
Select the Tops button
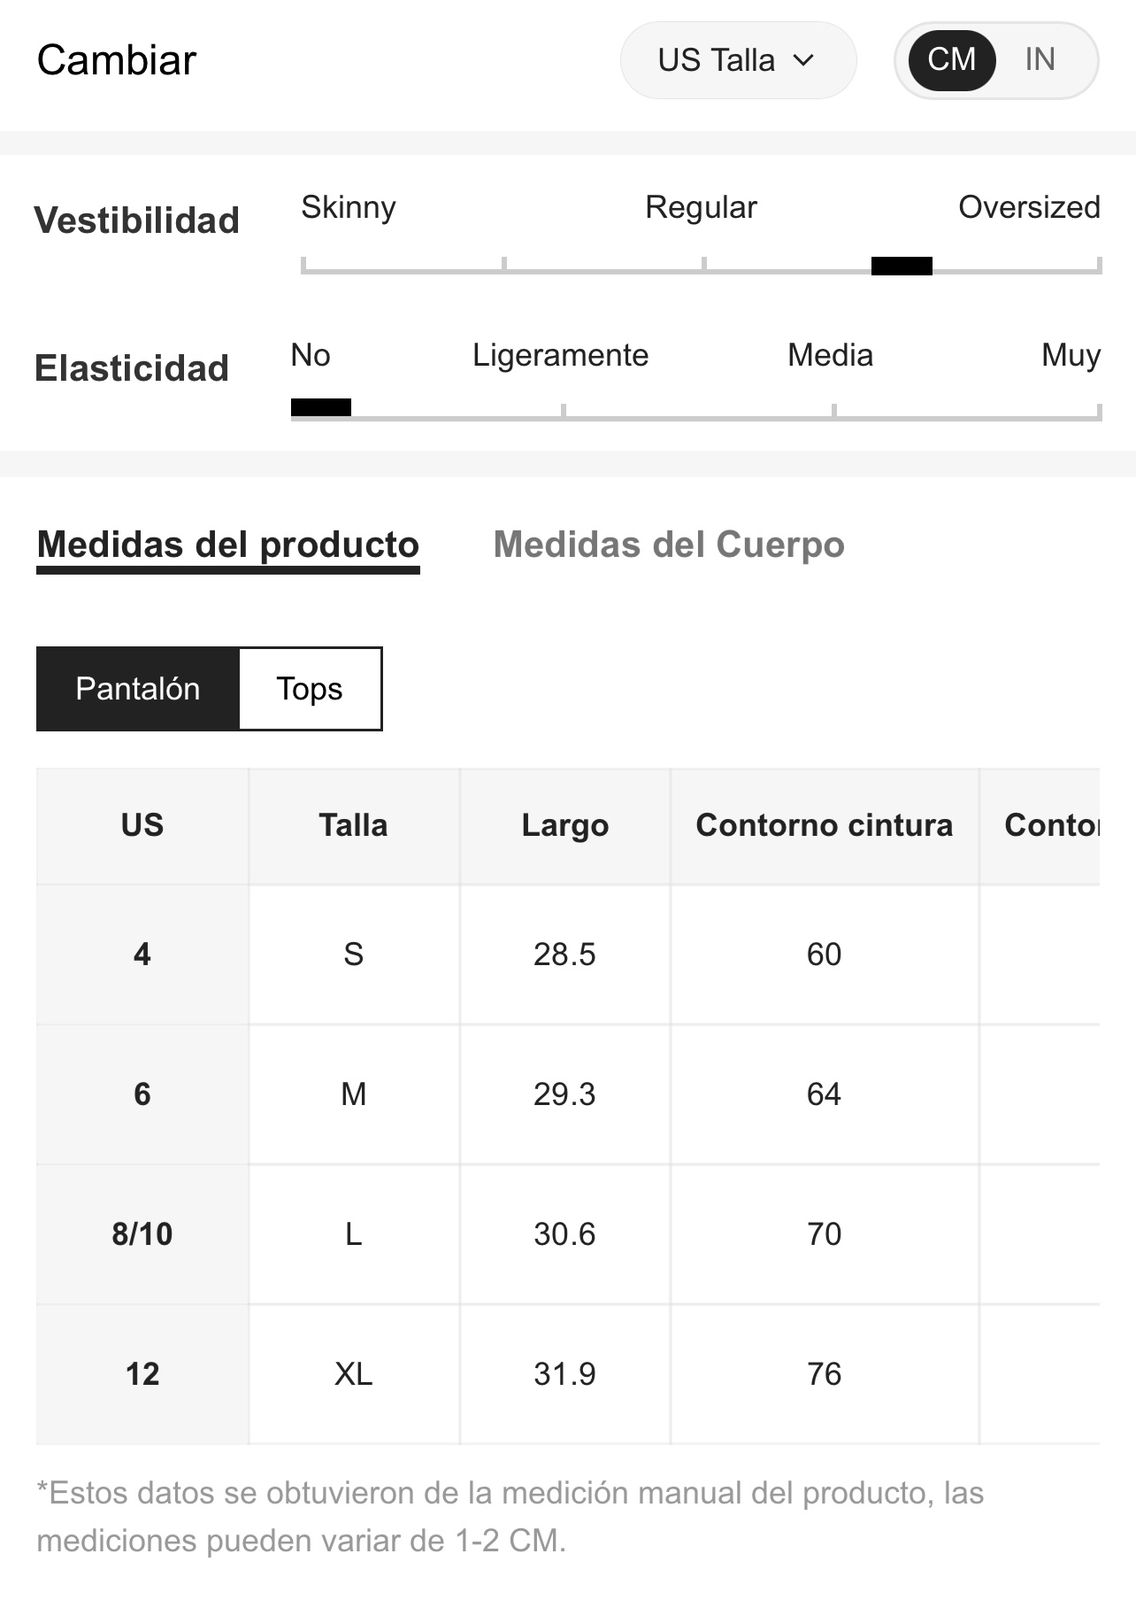coord(310,689)
